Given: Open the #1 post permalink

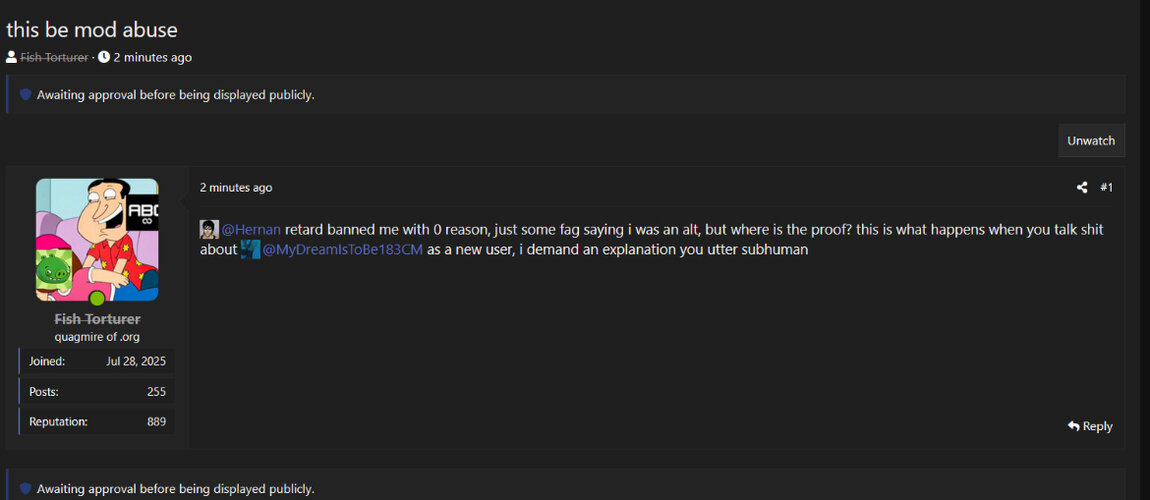Looking at the screenshot, I should coord(1106,187).
